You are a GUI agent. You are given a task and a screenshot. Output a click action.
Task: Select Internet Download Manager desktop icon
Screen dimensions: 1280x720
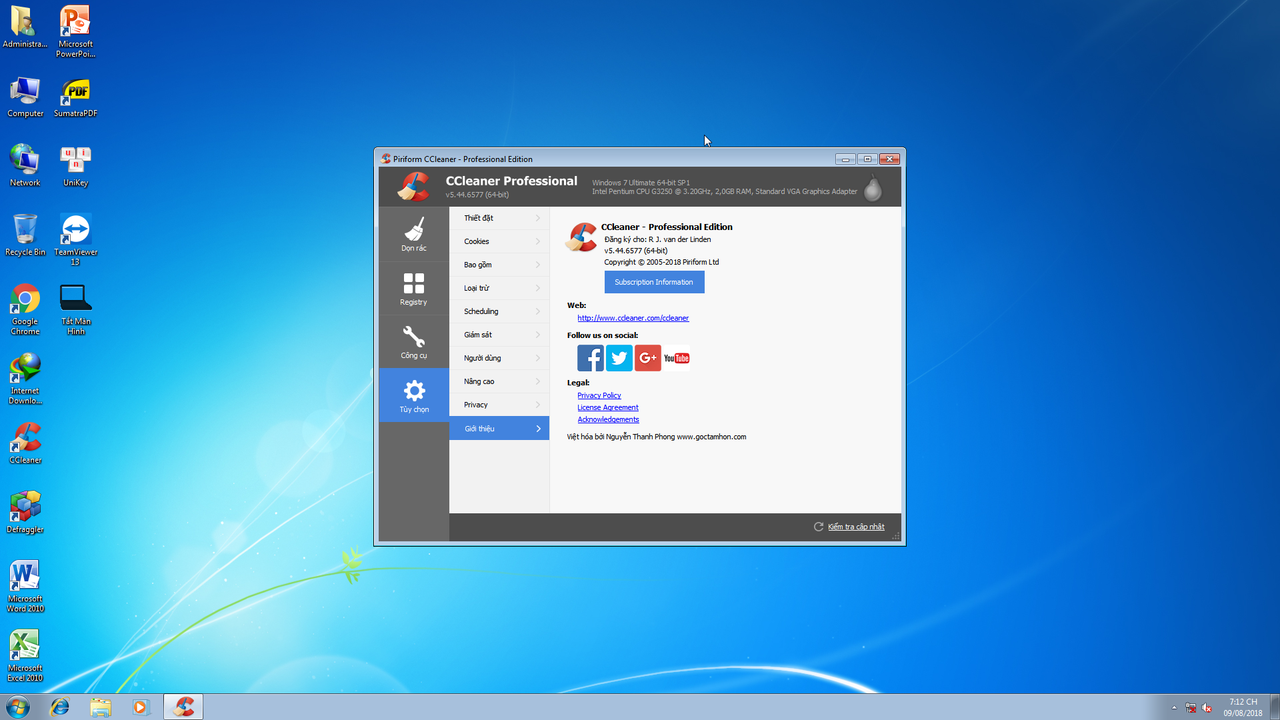click(25, 379)
